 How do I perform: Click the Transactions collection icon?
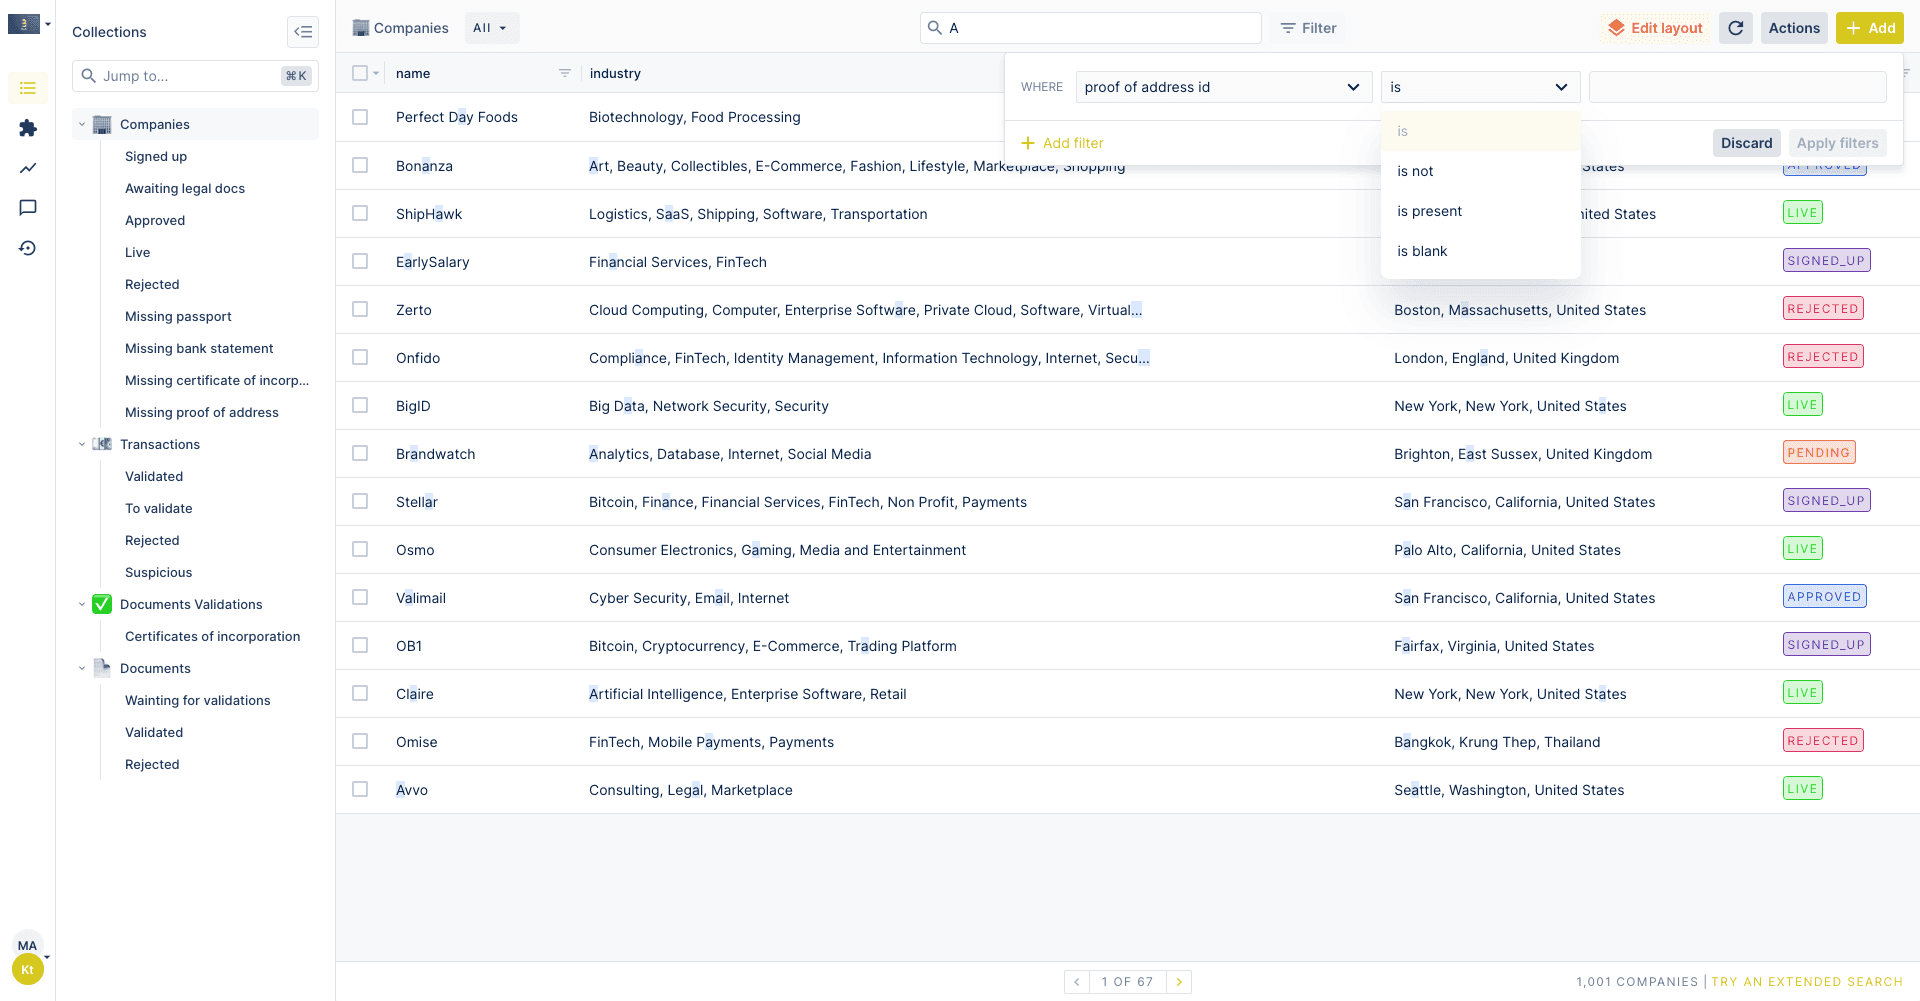(x=102, y=444)
